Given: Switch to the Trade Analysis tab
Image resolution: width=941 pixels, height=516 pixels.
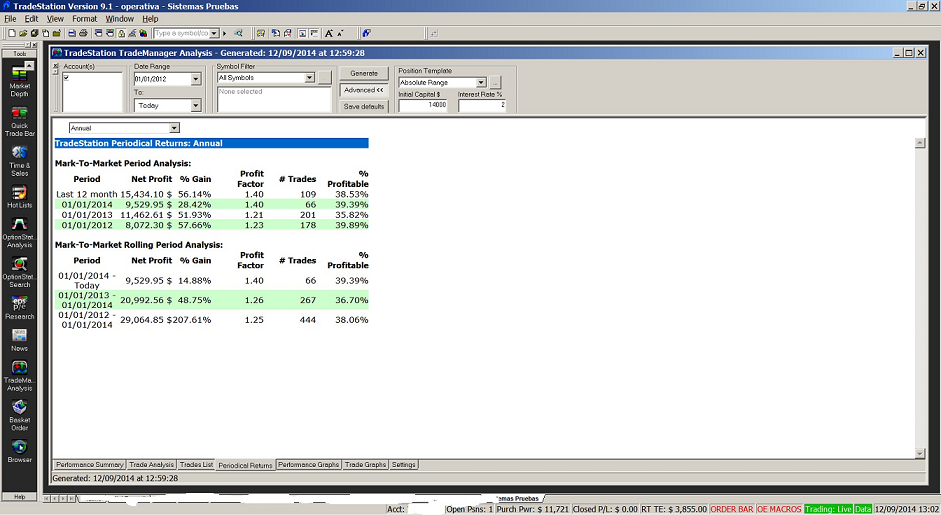Looking at the screenshot, I should coord(151,464).
